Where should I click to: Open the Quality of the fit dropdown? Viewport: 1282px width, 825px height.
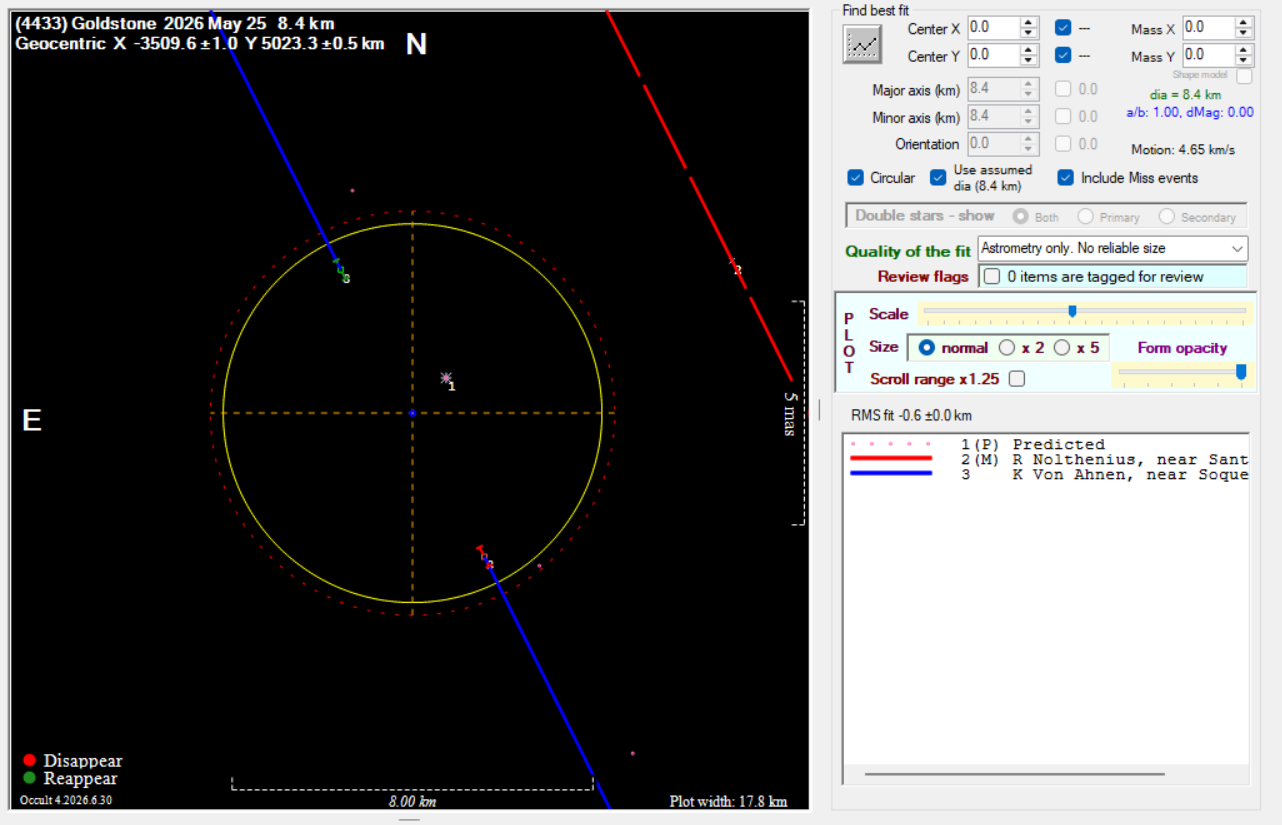point(1113,248)
